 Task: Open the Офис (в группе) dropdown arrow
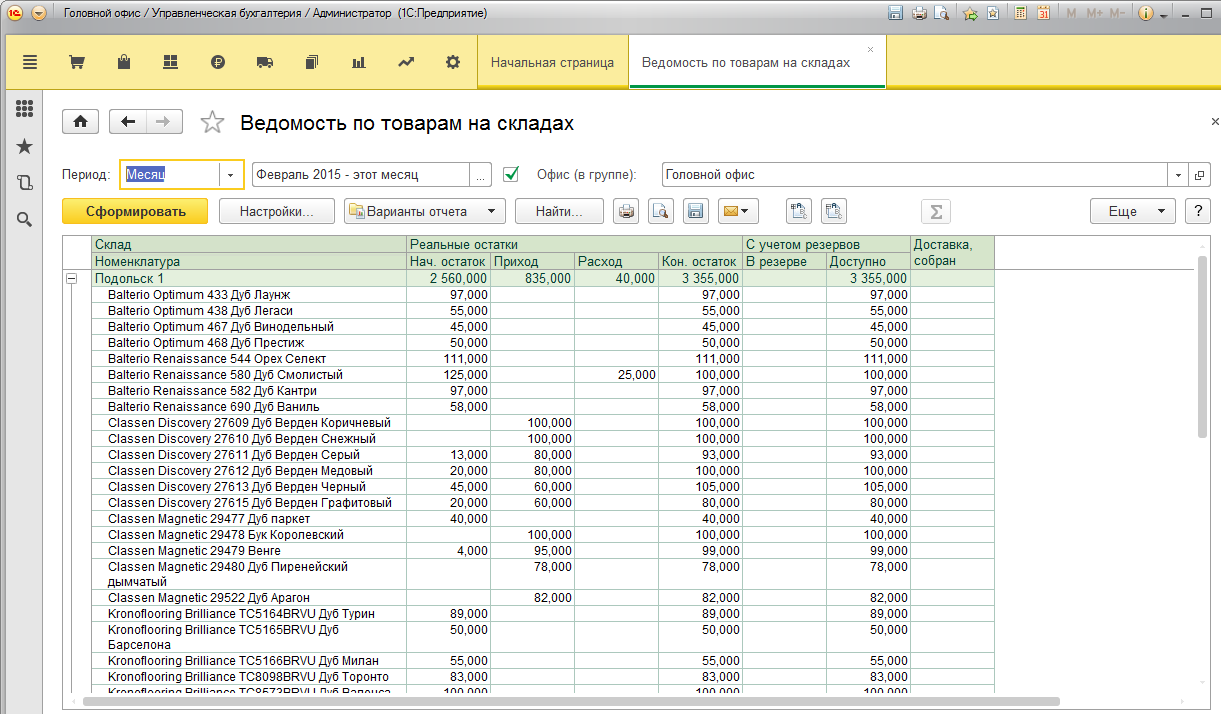1179,174
